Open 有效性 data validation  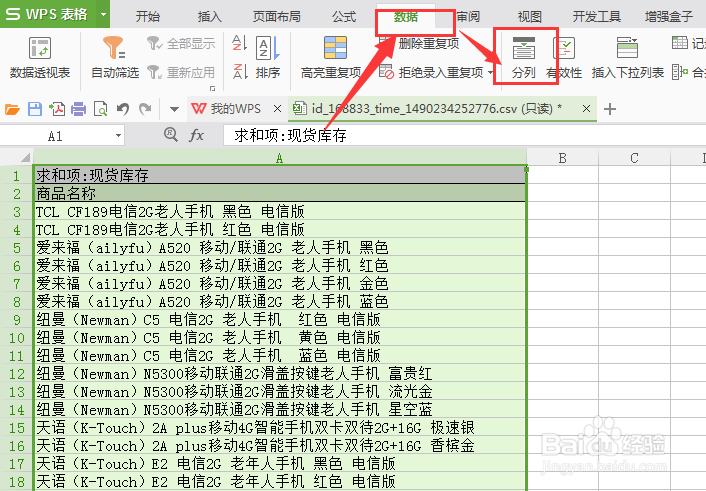564,58
